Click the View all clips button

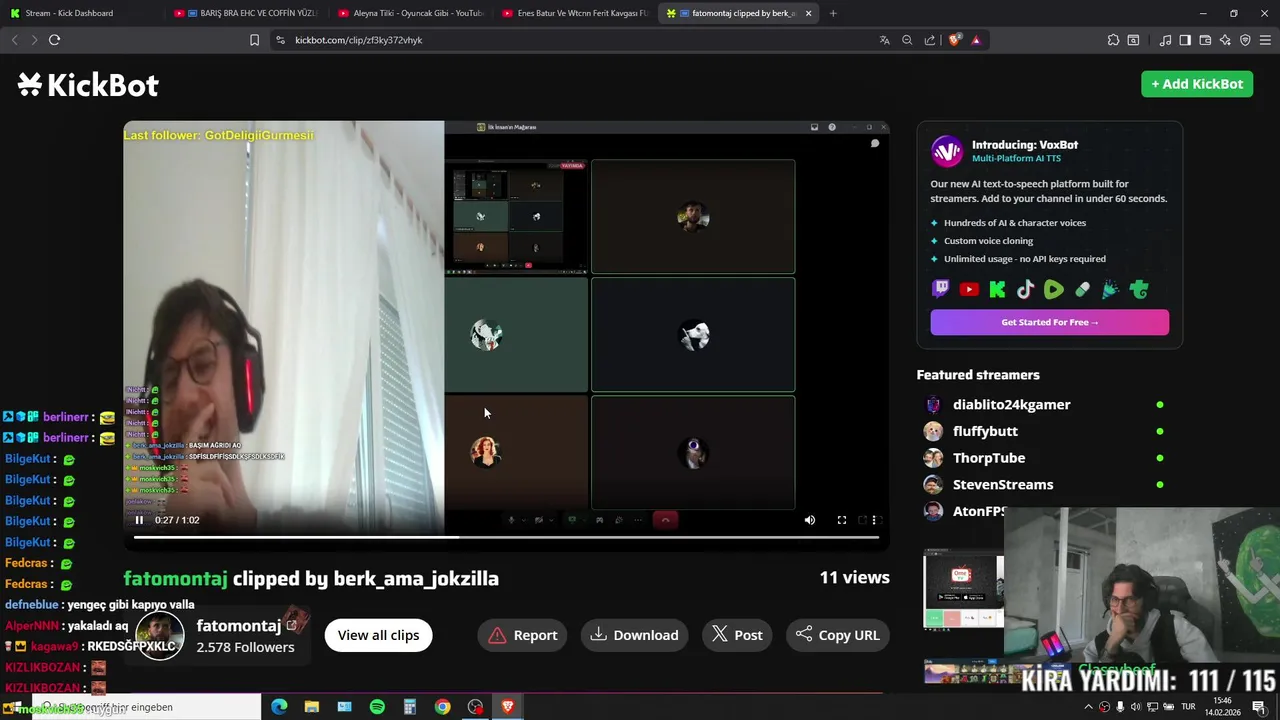click(378, 635)
